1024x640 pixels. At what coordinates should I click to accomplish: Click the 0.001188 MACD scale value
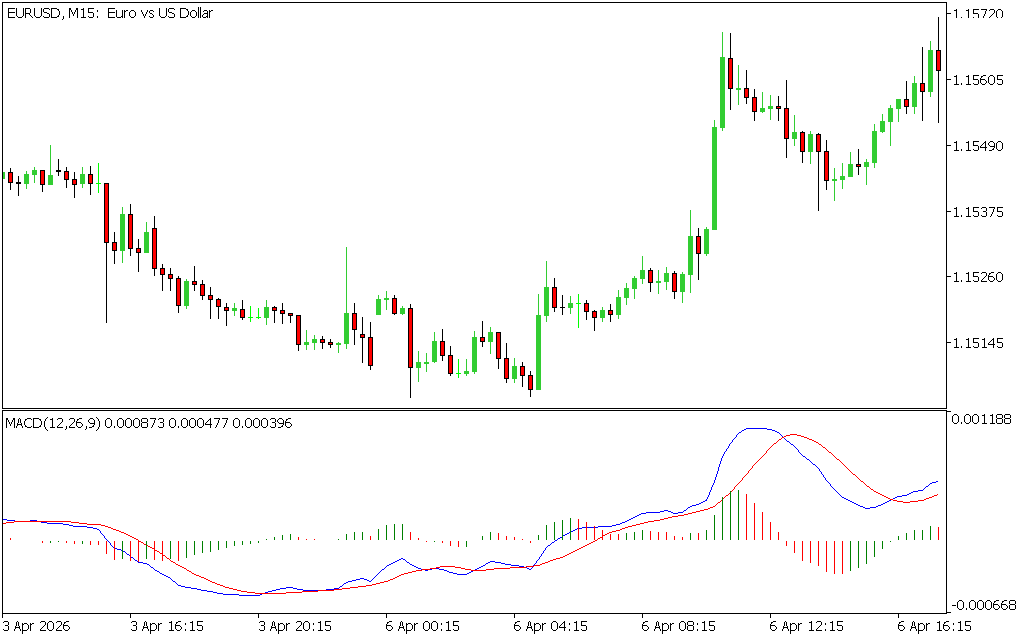985,420
